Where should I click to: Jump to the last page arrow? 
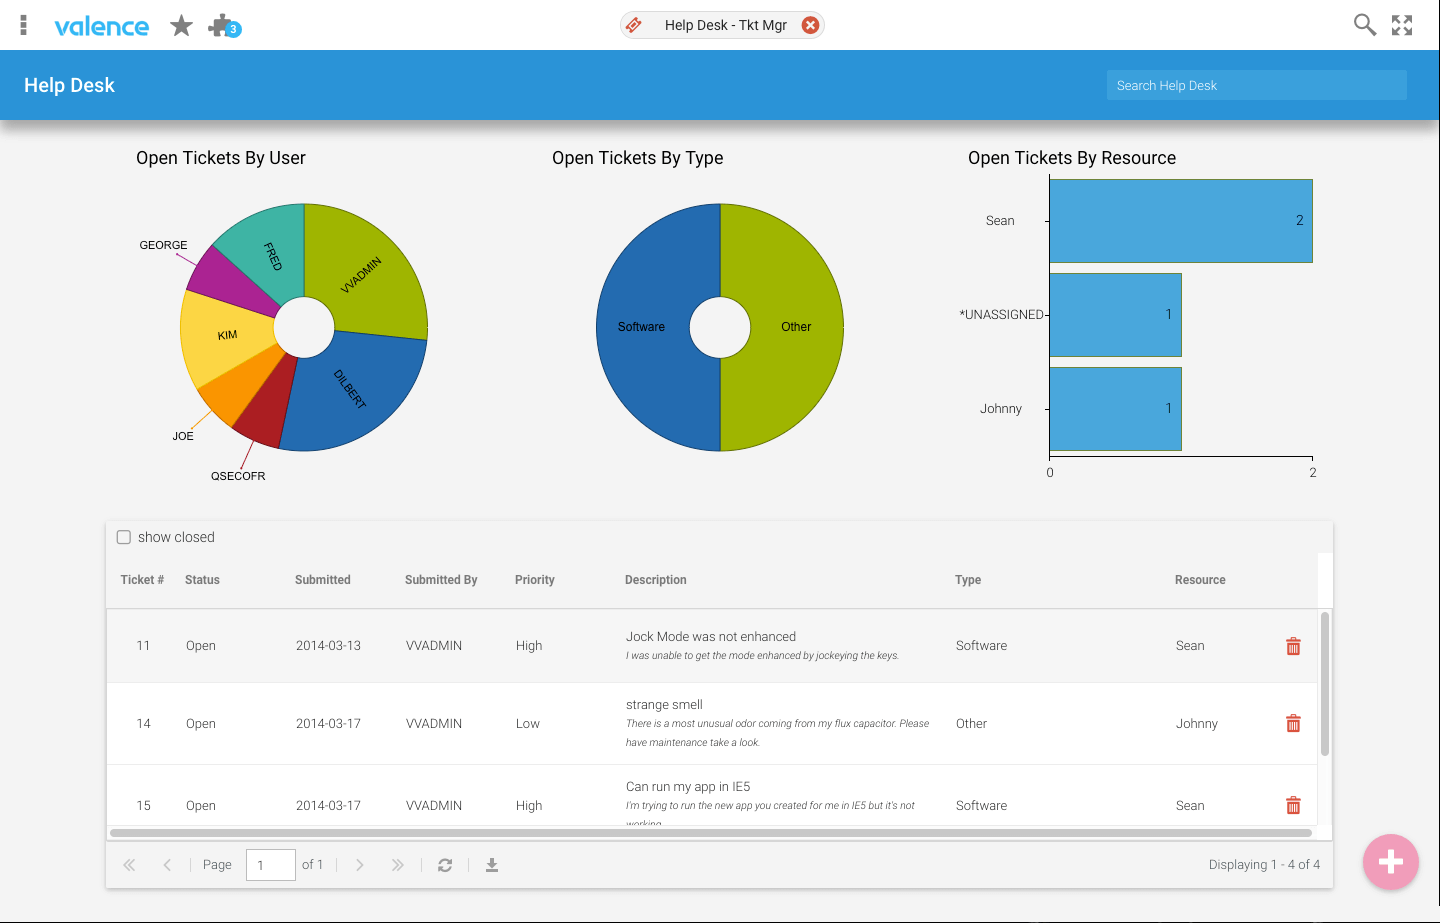pyautogui.click(x=398, y=865)
